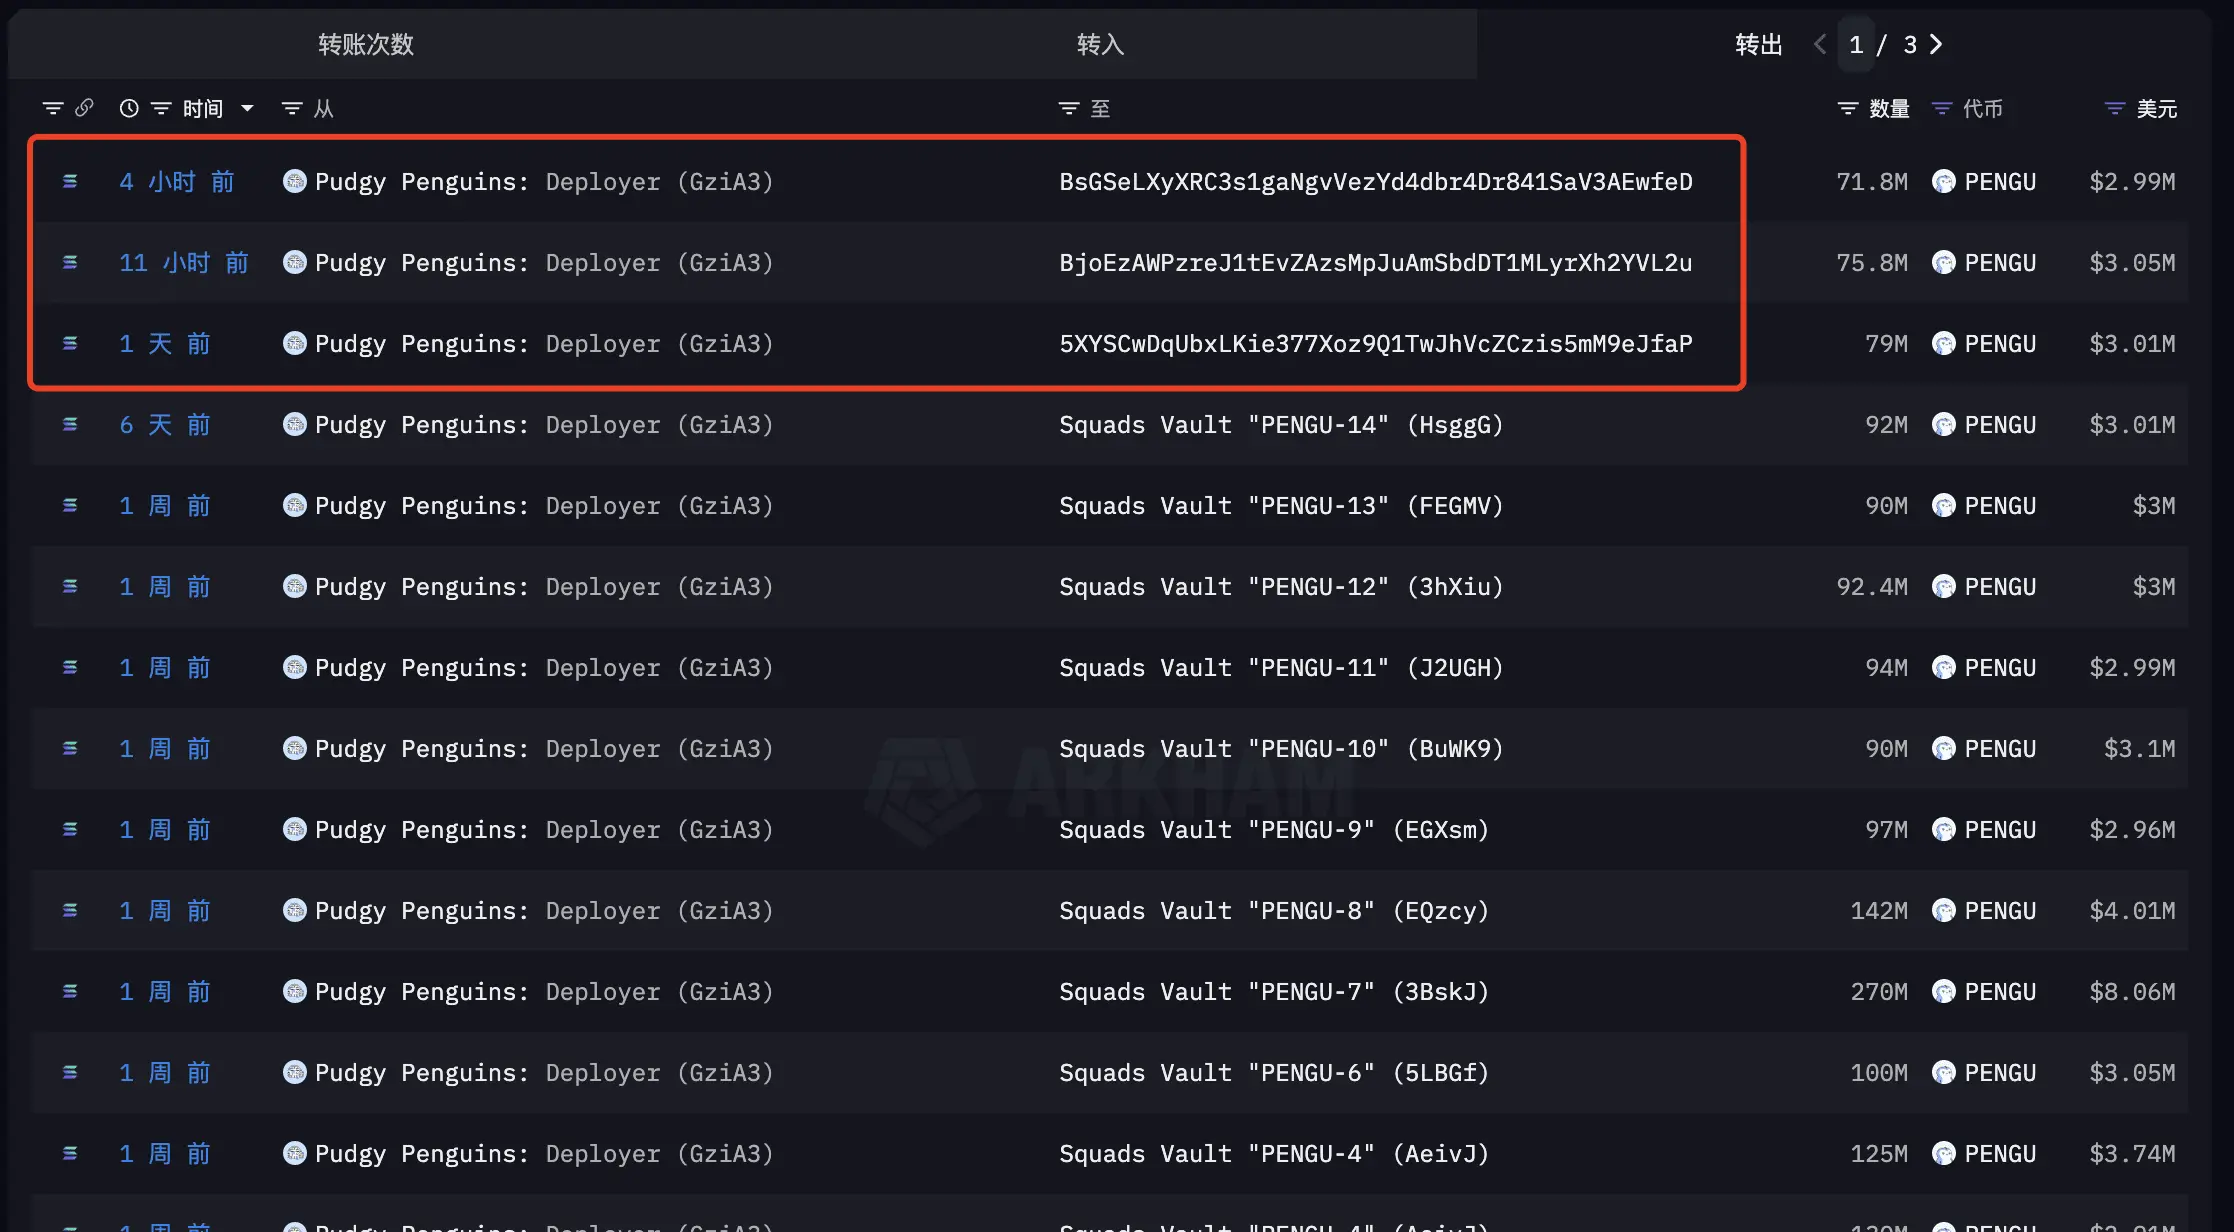The image size is (2234, 1232).
Task: Open the filter icon next to 数量
Action: pyautogui.click(x=1848, y=108)
